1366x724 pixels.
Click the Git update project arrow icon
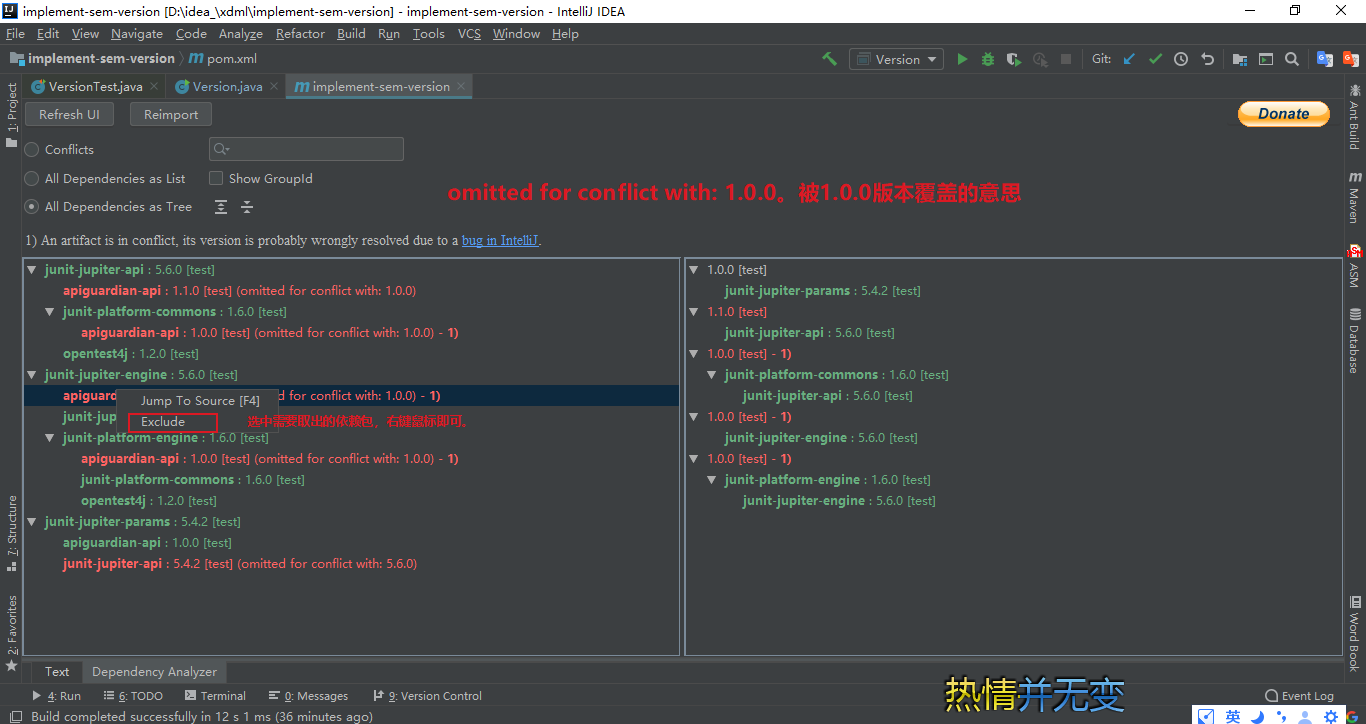click(1129, 59)
